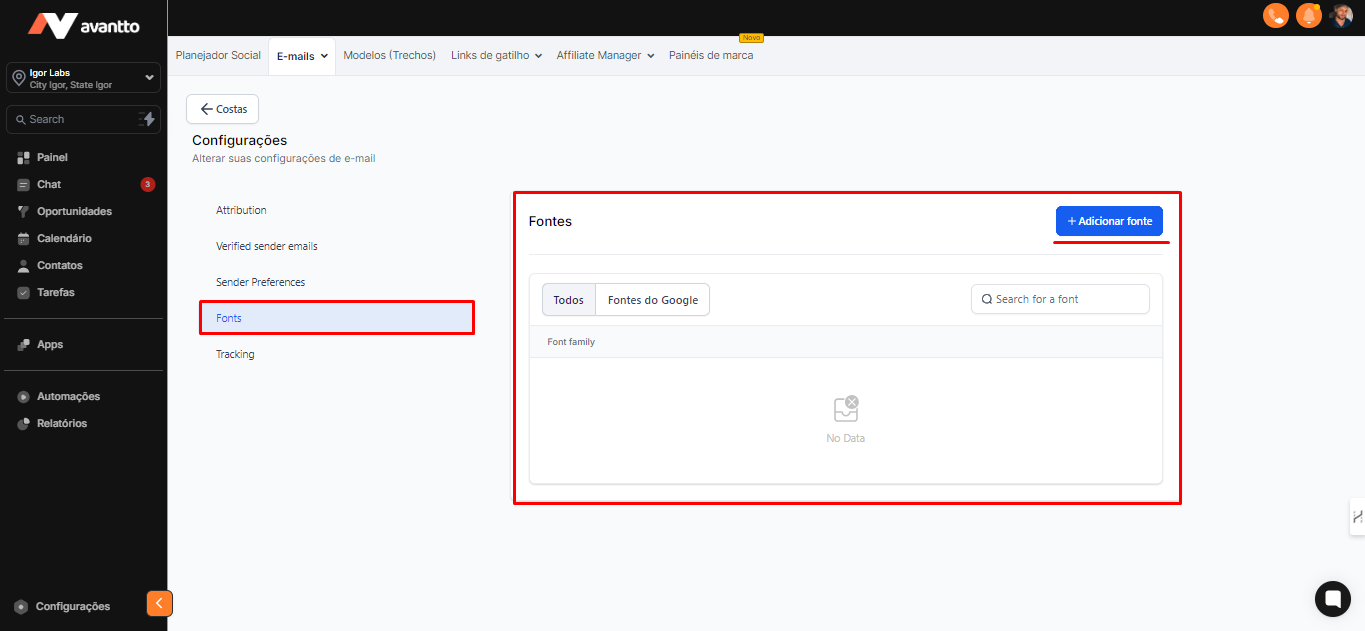
Task: Go to Relatórios in sidebar
Action: (x=62, y=423)
